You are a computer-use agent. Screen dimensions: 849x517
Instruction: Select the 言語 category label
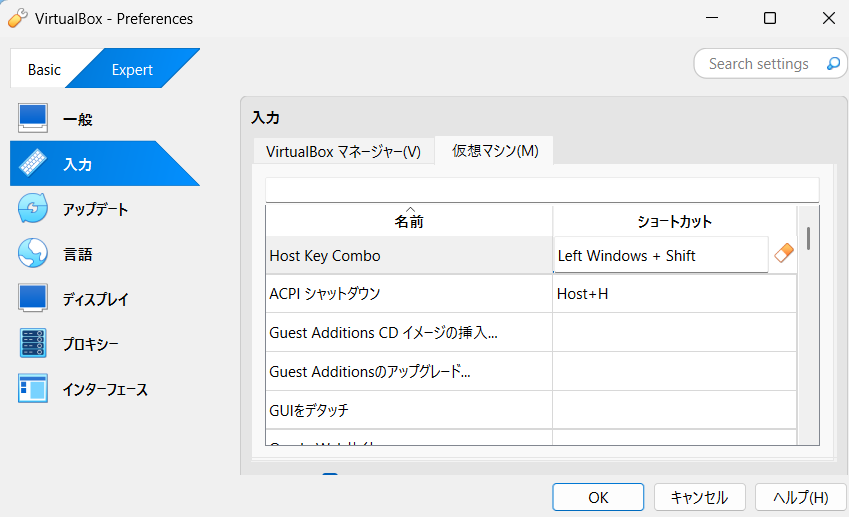(x=78, y=254)
